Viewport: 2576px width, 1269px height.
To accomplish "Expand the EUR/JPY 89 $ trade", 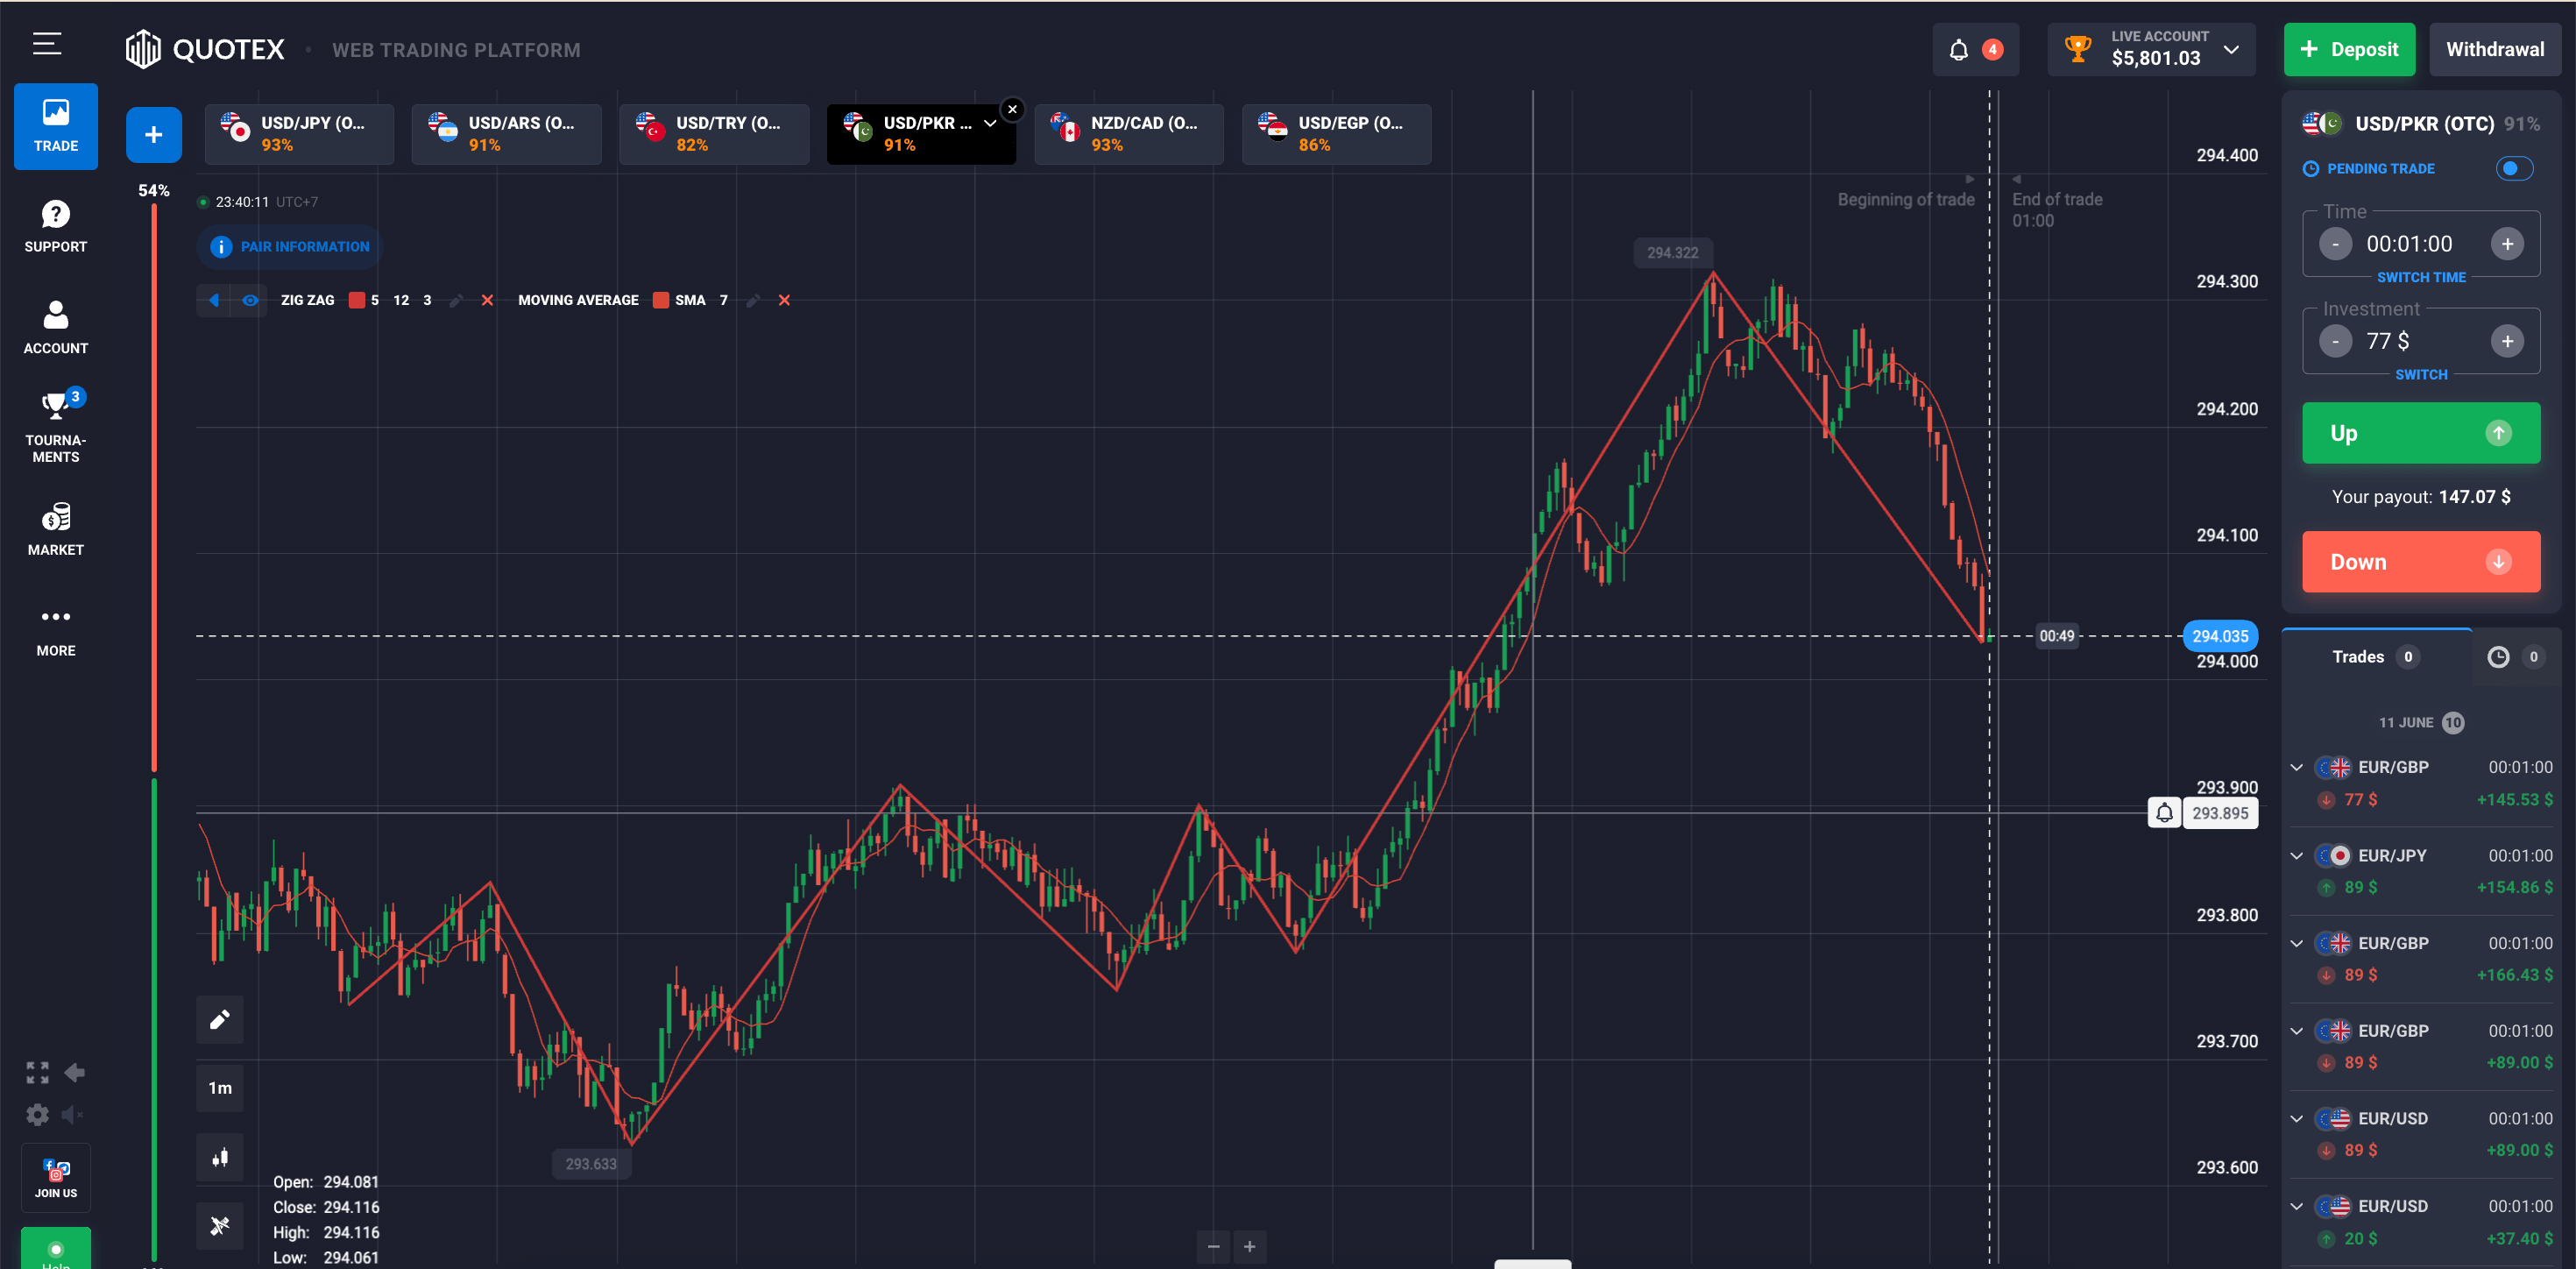I will (2296, 856).
